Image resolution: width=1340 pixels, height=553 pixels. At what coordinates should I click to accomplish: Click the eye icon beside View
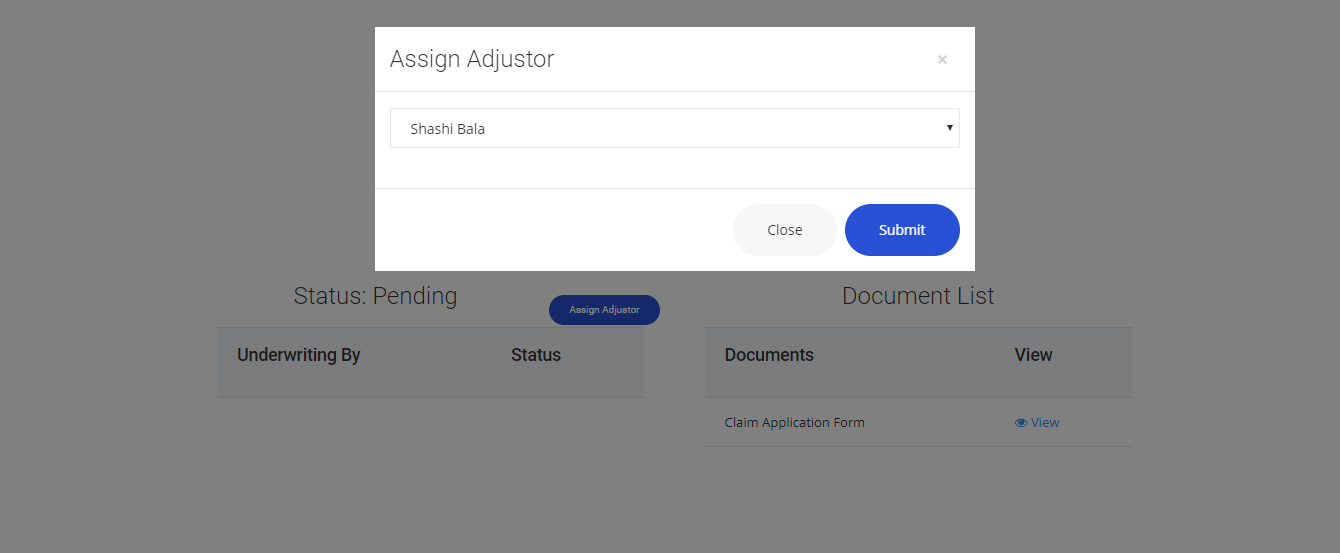(1021, 423)
